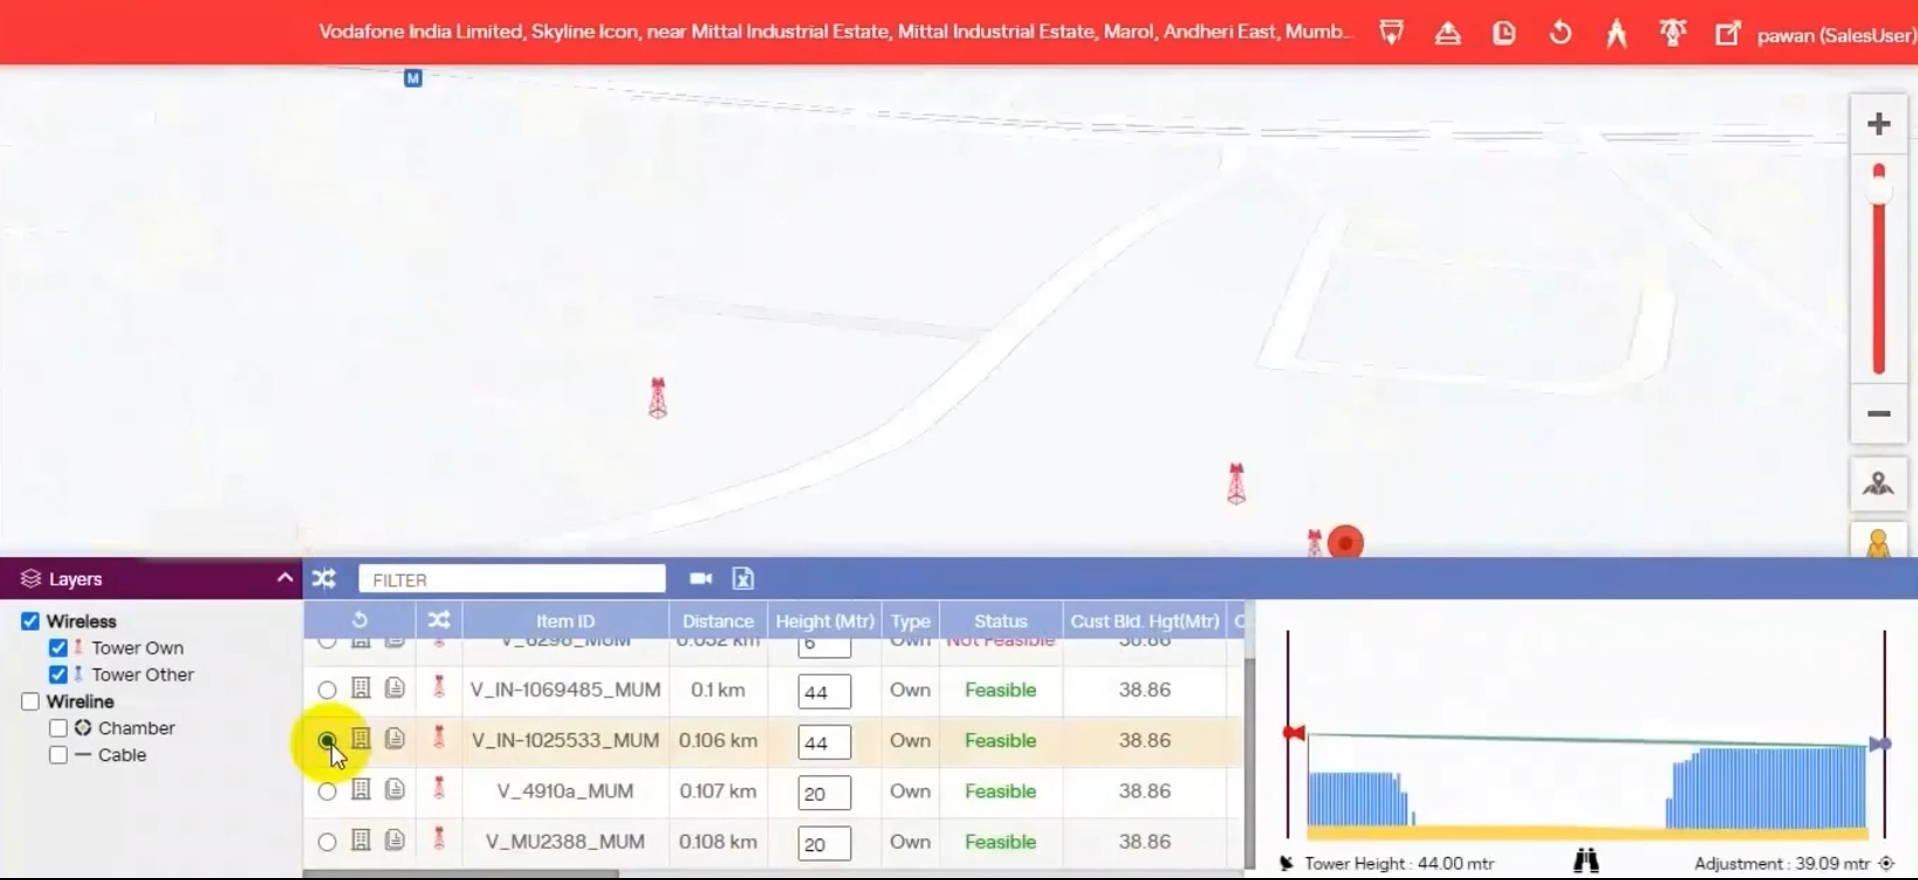
Task: Click tower icon in V_IN-1069485_MUM row
Action: tap(438, 687)
